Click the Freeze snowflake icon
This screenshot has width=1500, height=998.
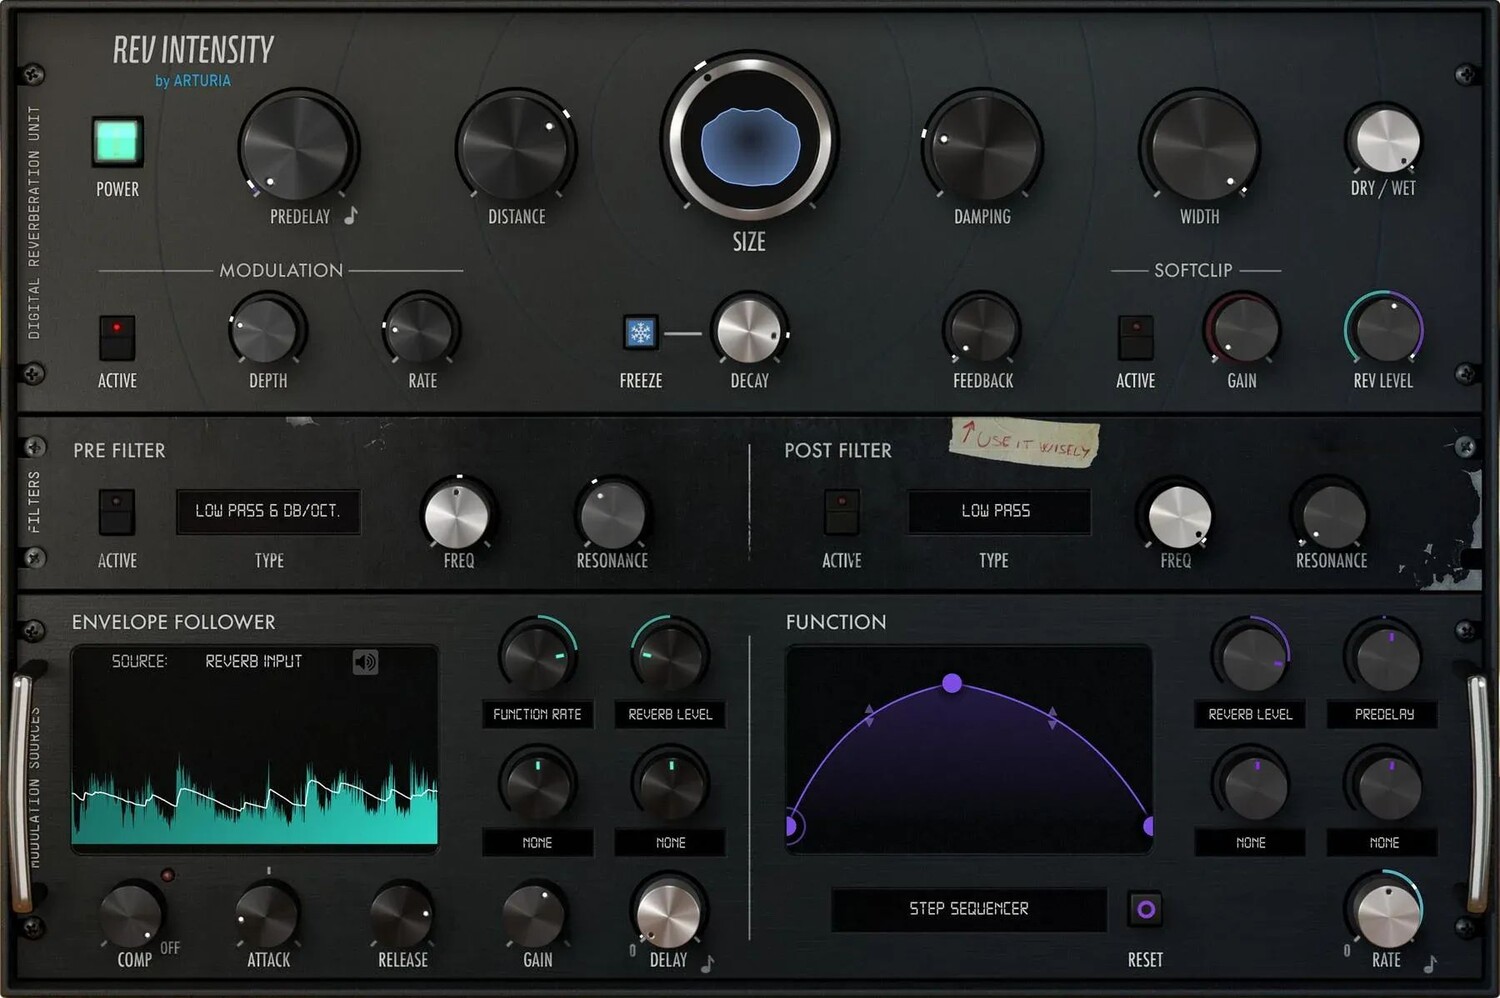point(640,332)
